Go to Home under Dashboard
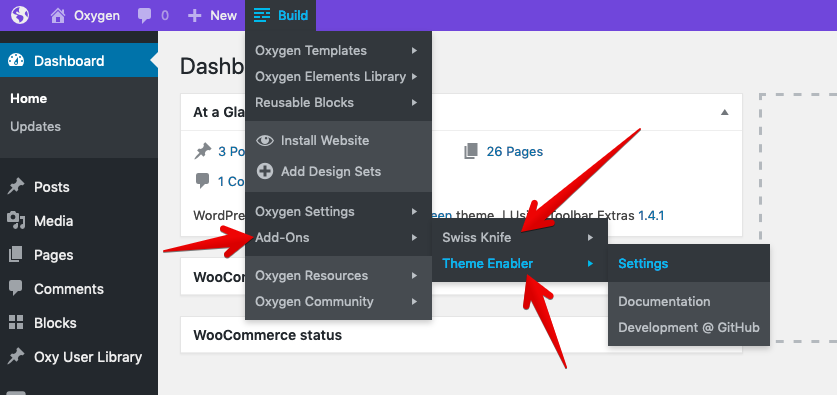This screenshot has width=837, height=395. 29,99
